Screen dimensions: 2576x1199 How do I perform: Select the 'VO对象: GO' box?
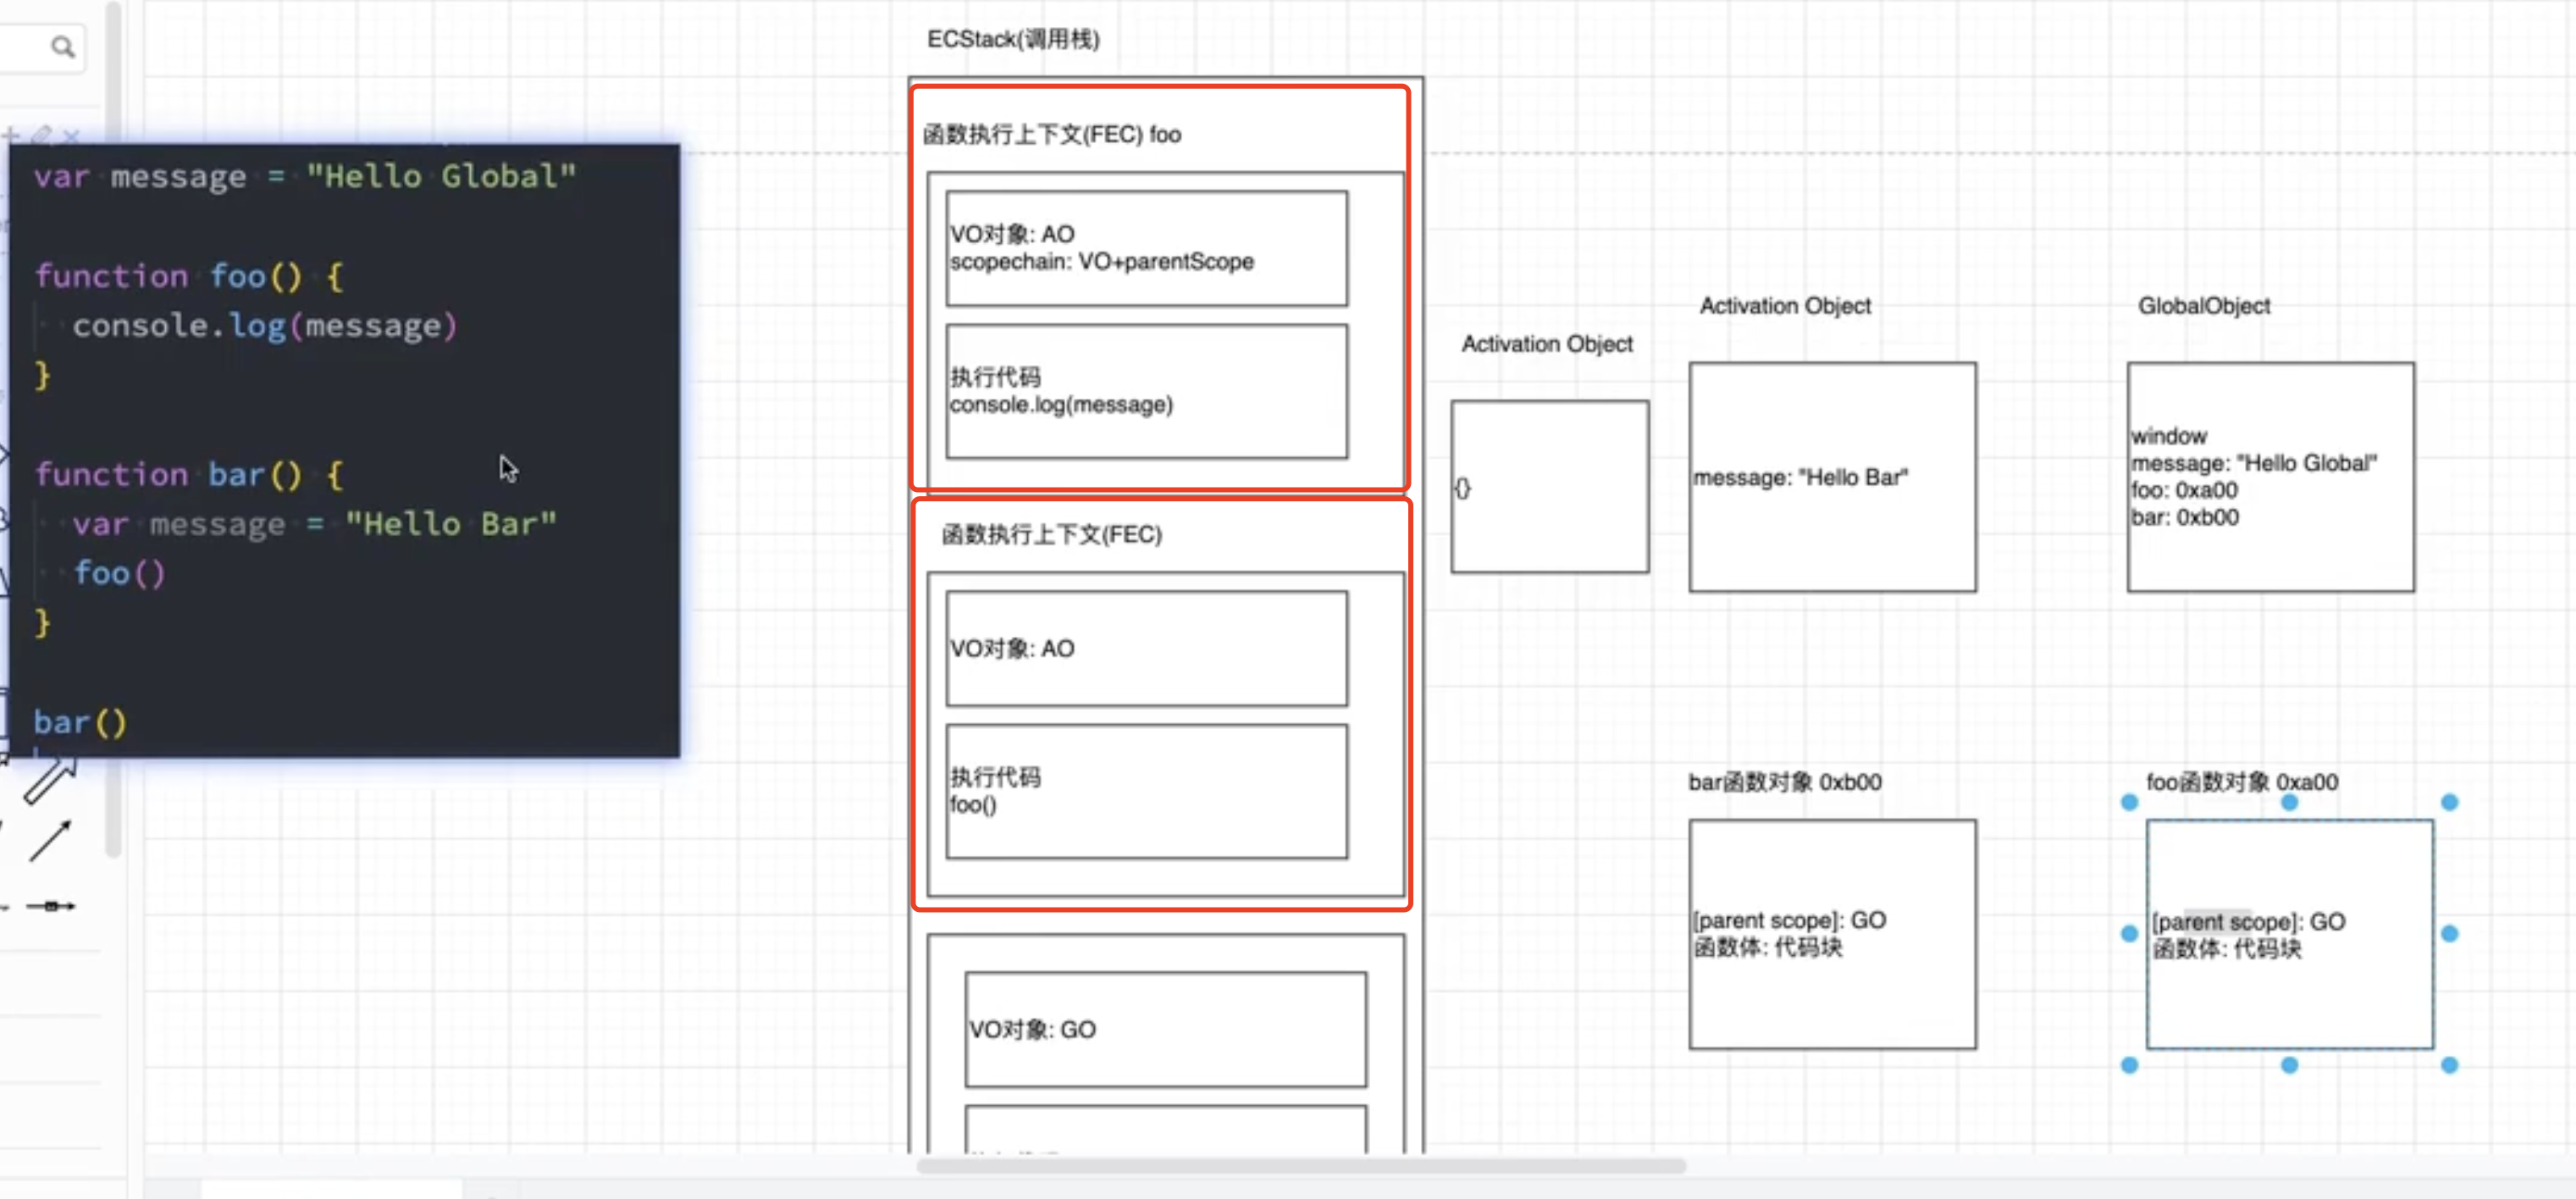[x=1165, y=1029]
